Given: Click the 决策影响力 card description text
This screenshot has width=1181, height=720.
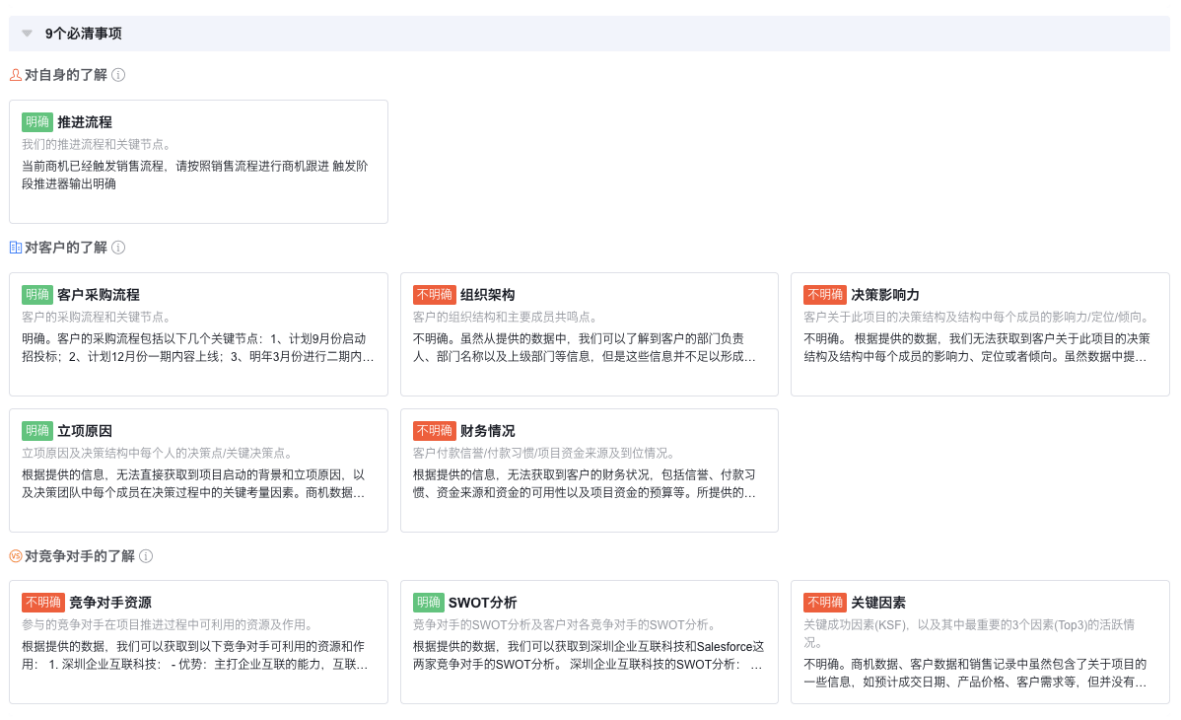Looking at the screenshot, I should [x=977, y=347].
